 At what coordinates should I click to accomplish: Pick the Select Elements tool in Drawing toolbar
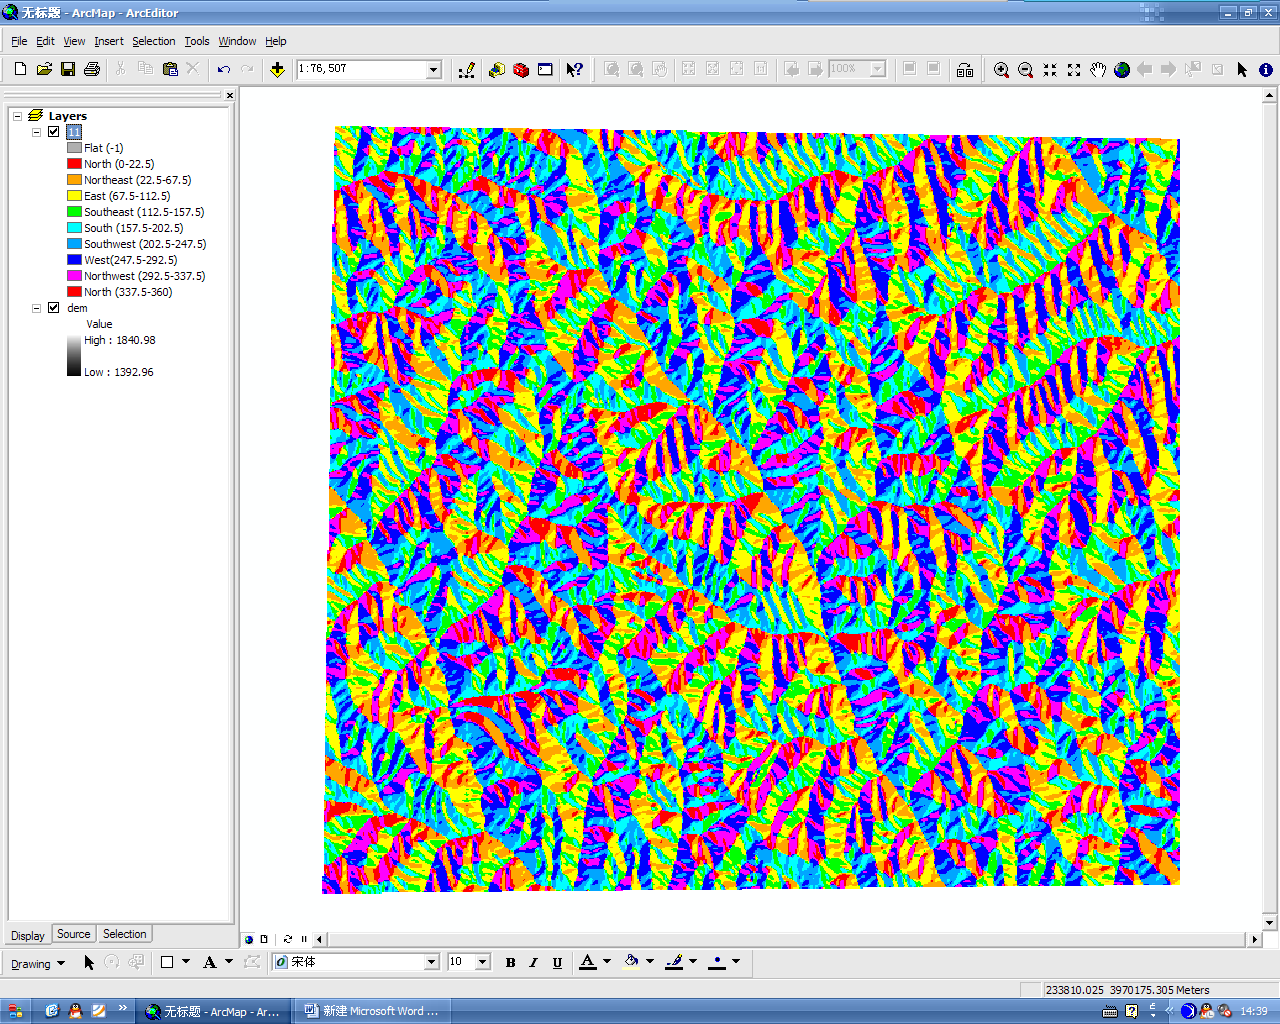(89, 962)
